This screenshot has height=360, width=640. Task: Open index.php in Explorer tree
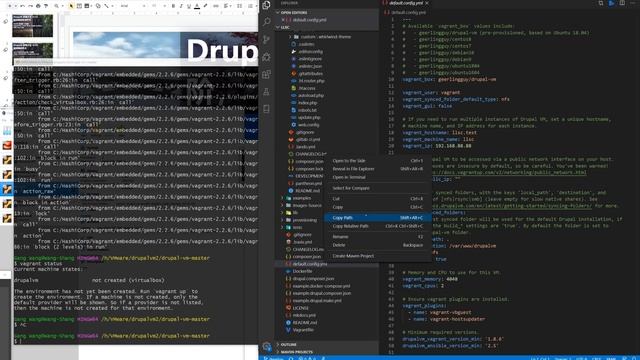tap(308, 103)
